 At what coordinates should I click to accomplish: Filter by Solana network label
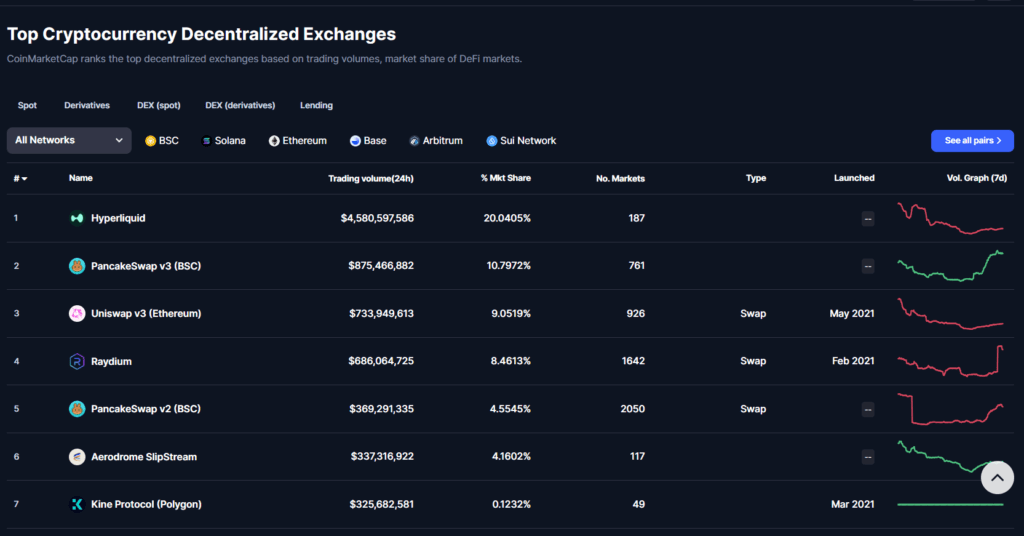point(230,141)
